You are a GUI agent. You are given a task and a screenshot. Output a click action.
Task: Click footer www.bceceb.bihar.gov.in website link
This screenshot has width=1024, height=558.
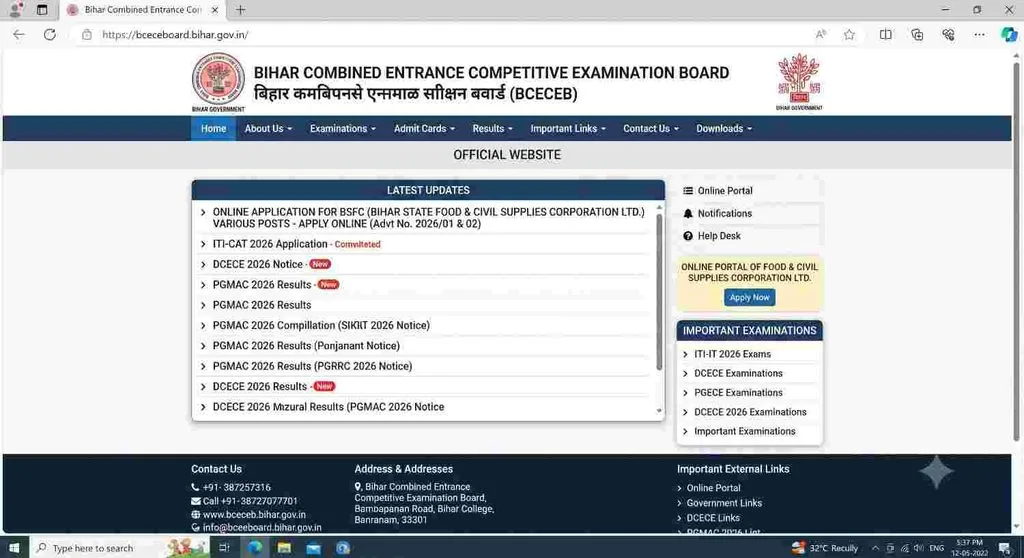tap(254, 515)
